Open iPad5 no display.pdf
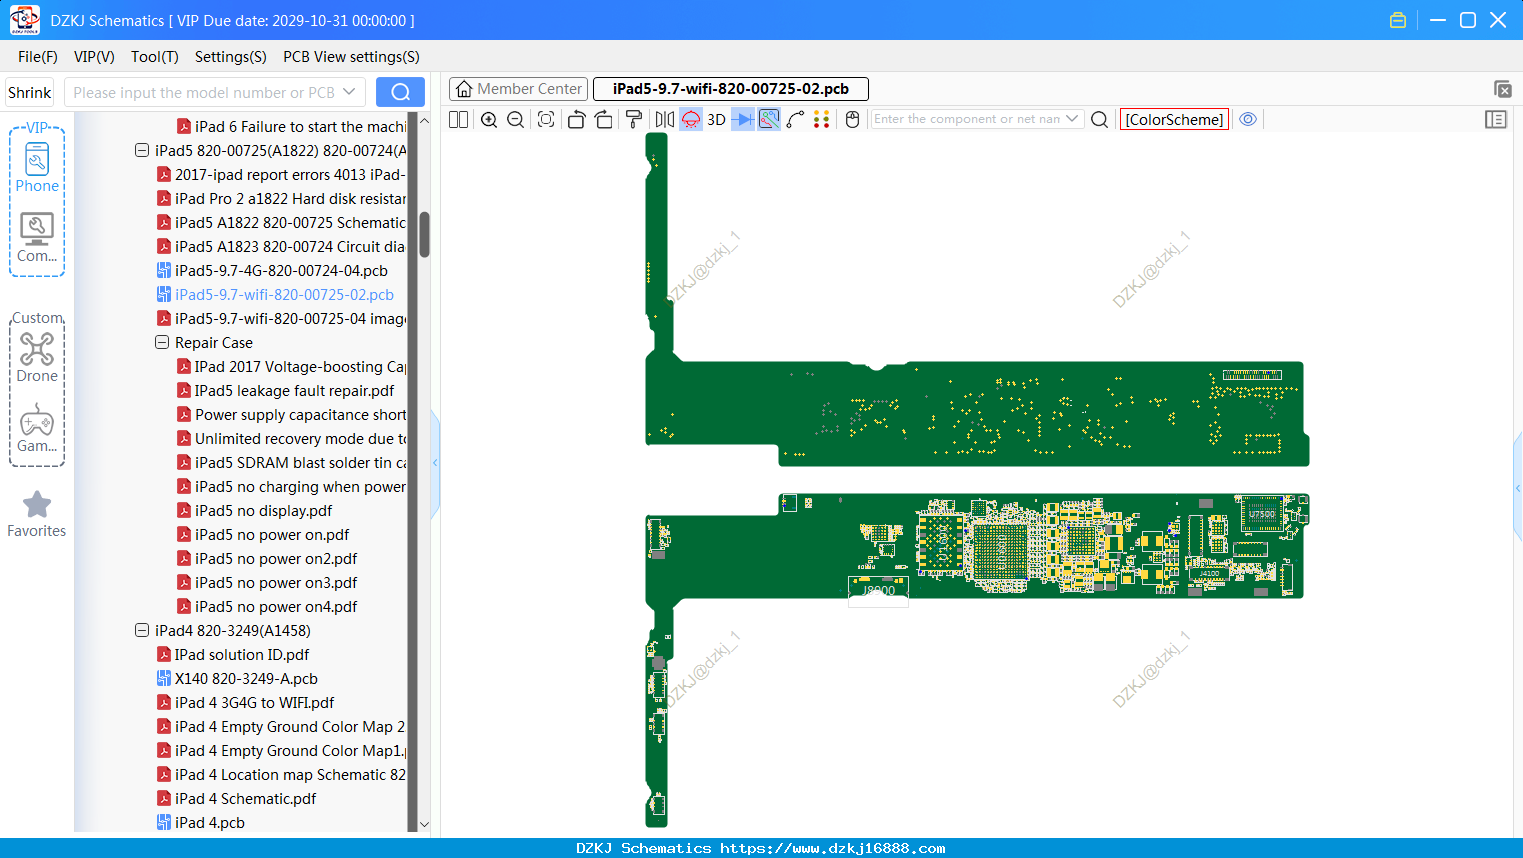This screenshot has width=1523, height=858. (263, 510)
